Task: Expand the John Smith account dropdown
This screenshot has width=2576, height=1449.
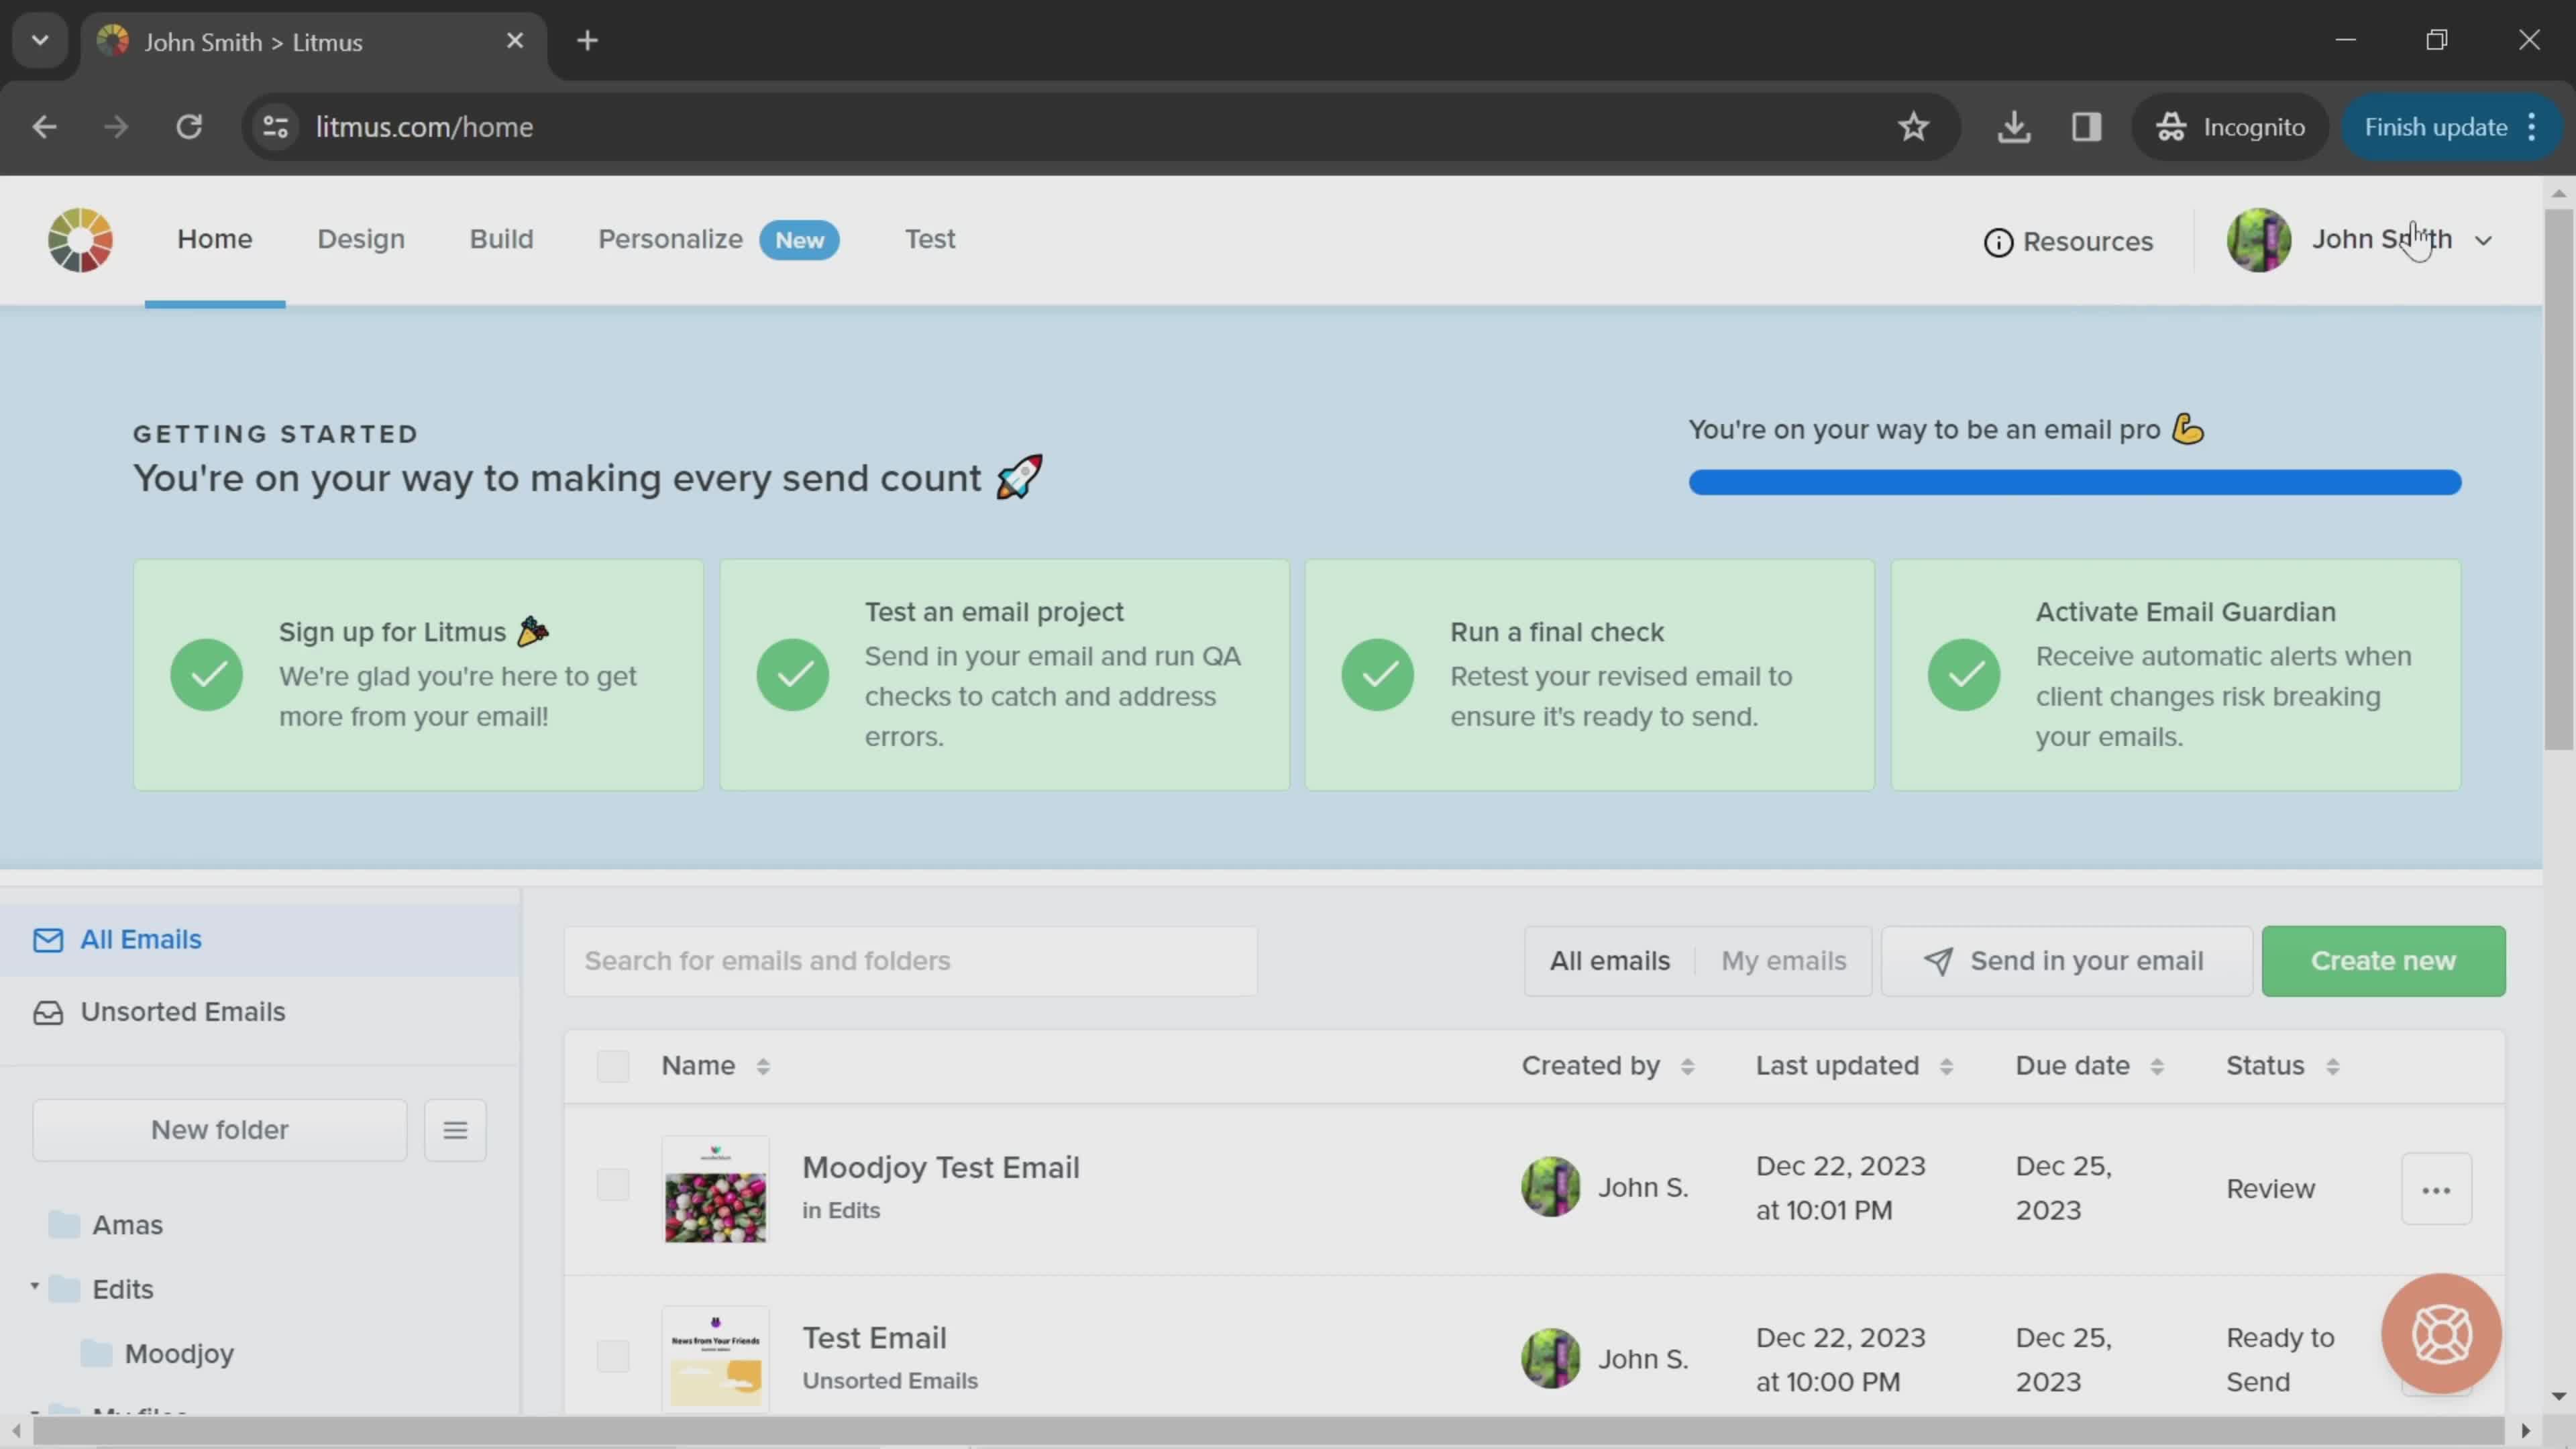Action: [x=2483, y=241]
